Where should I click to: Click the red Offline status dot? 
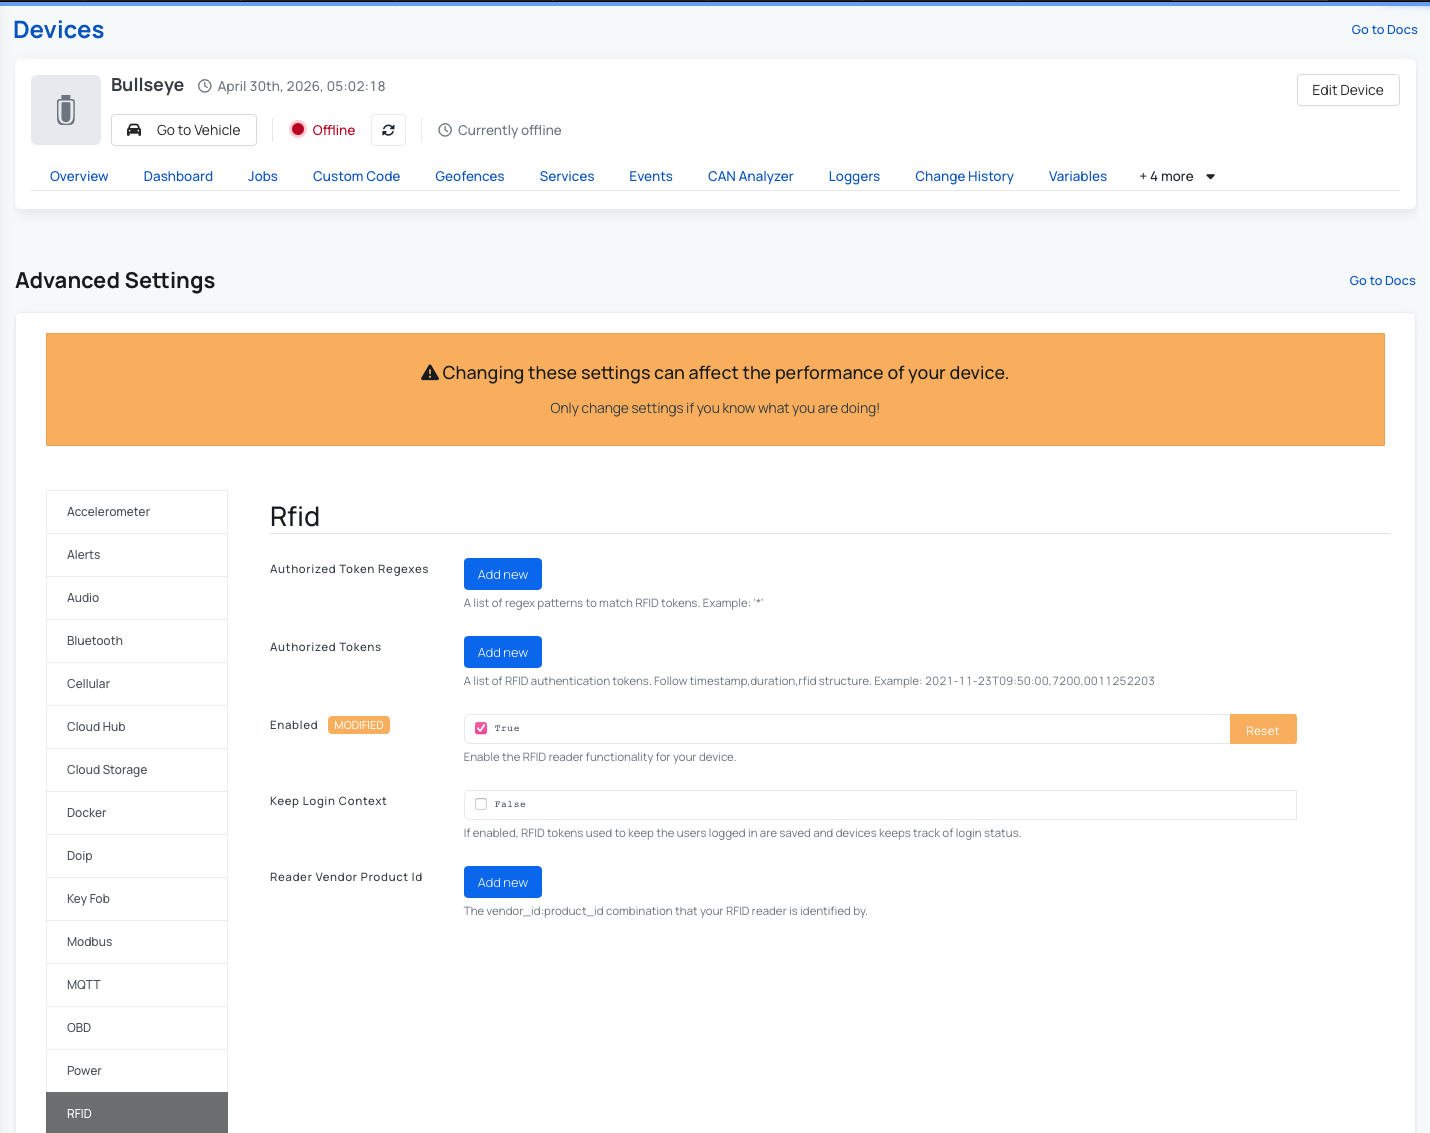coord(298,129)
